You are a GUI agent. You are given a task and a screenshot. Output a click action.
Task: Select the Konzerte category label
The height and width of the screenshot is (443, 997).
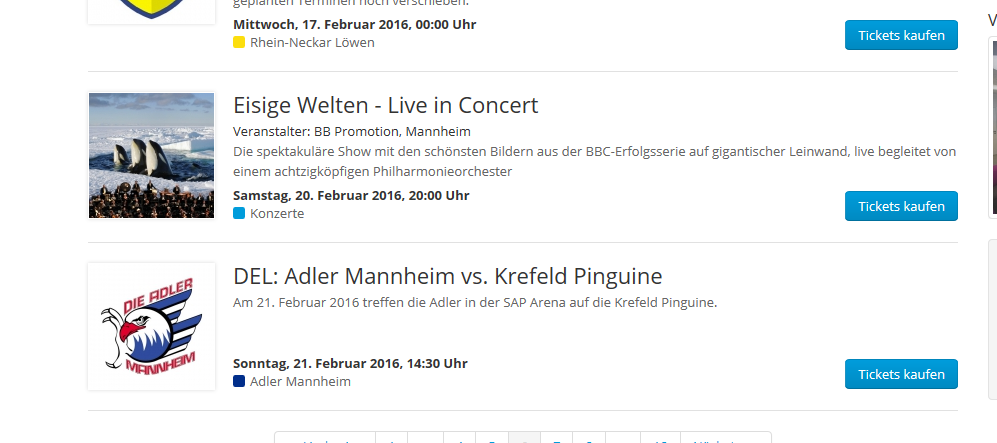pos(277,214)
